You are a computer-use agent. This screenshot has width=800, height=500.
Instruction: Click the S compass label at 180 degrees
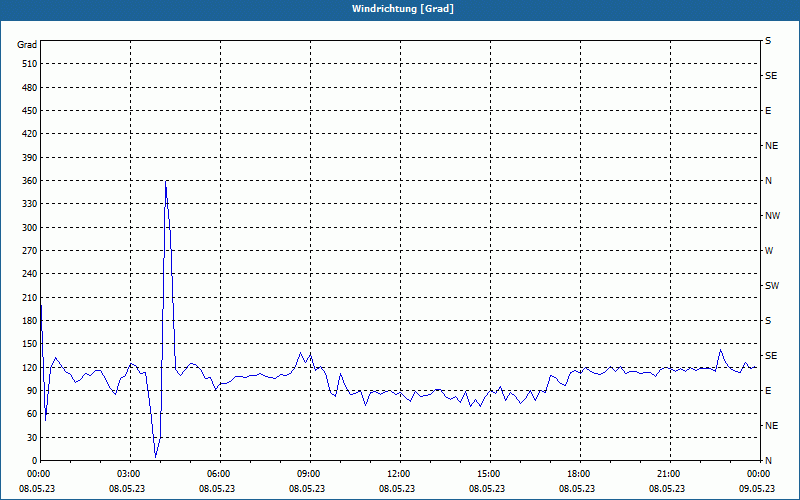point(768,321)
